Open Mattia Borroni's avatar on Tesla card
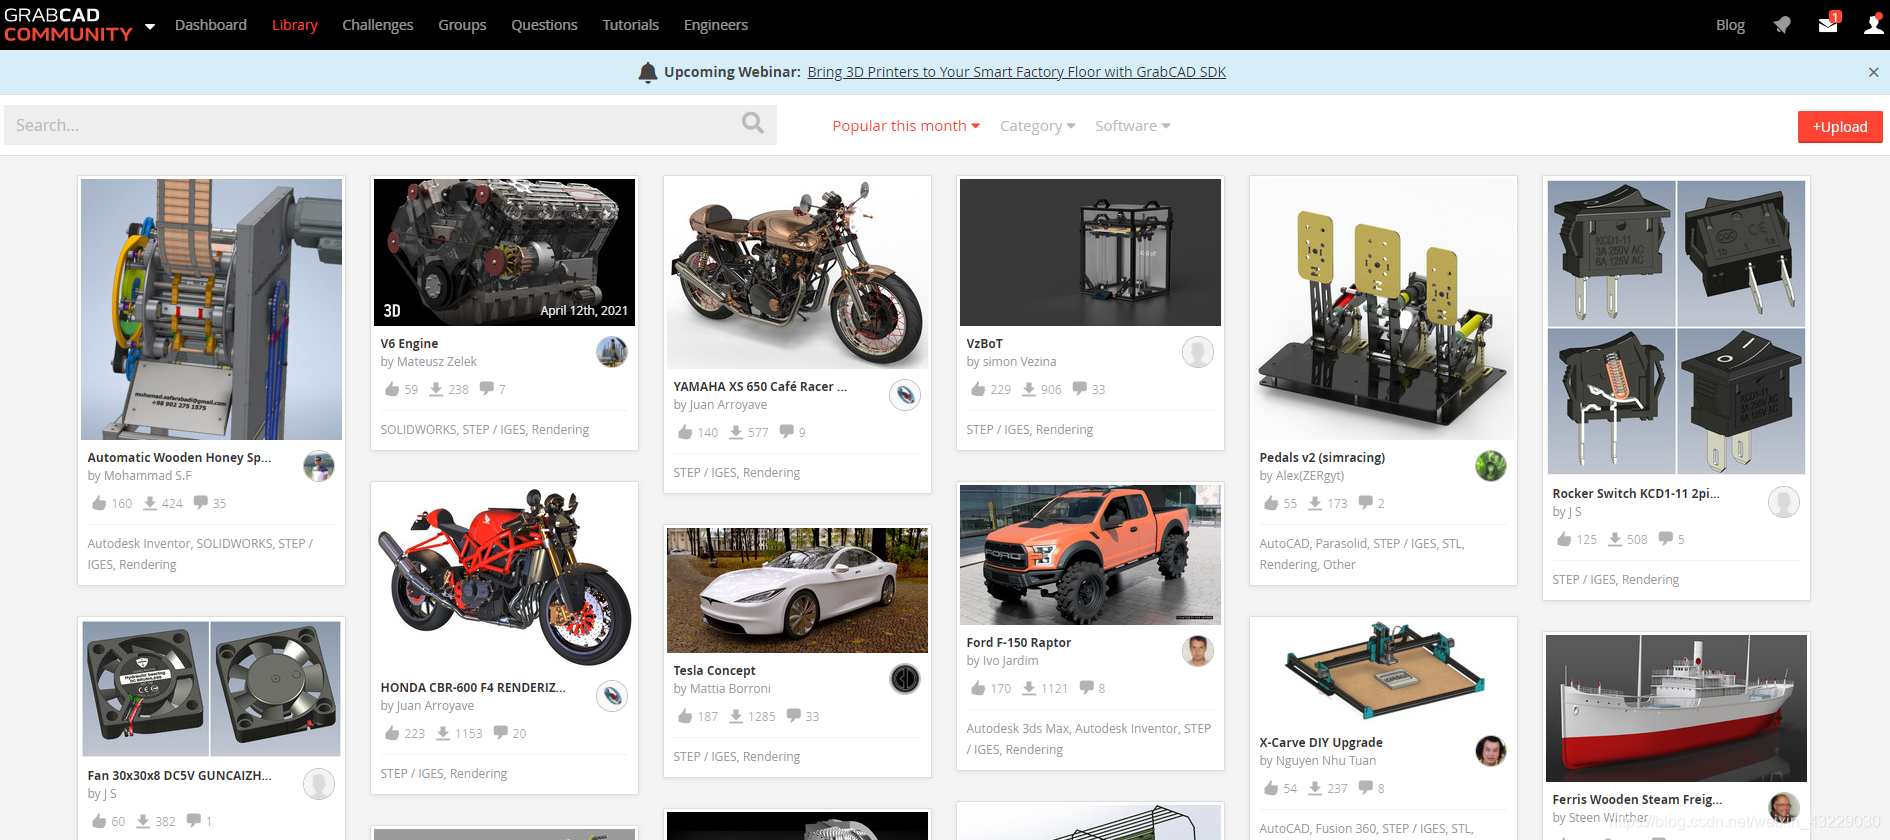1890x840 pixels. coord(905,679)
